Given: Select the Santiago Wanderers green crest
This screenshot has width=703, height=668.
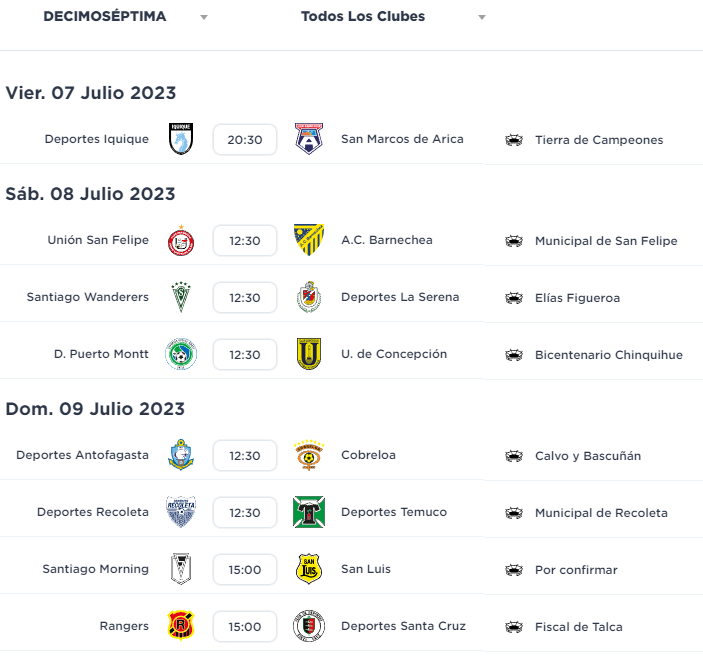Looking at the screenshot, I should (181, 297).
